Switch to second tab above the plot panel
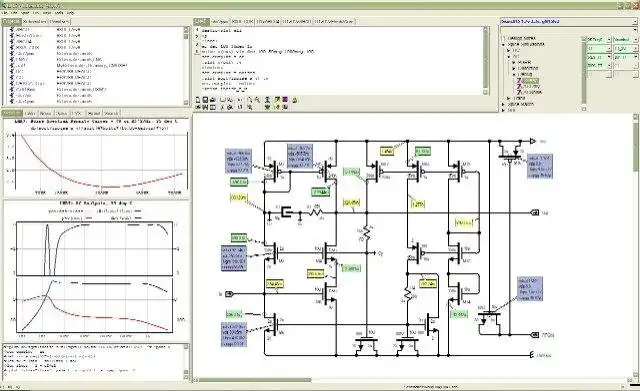 [x=30, y=113]
